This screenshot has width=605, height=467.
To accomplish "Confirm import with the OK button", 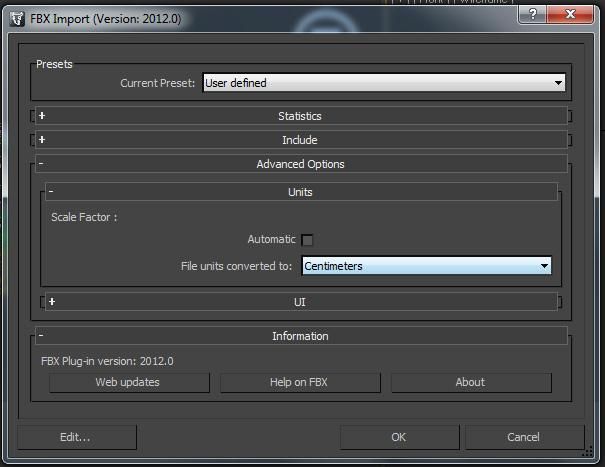I will point(400,437).
